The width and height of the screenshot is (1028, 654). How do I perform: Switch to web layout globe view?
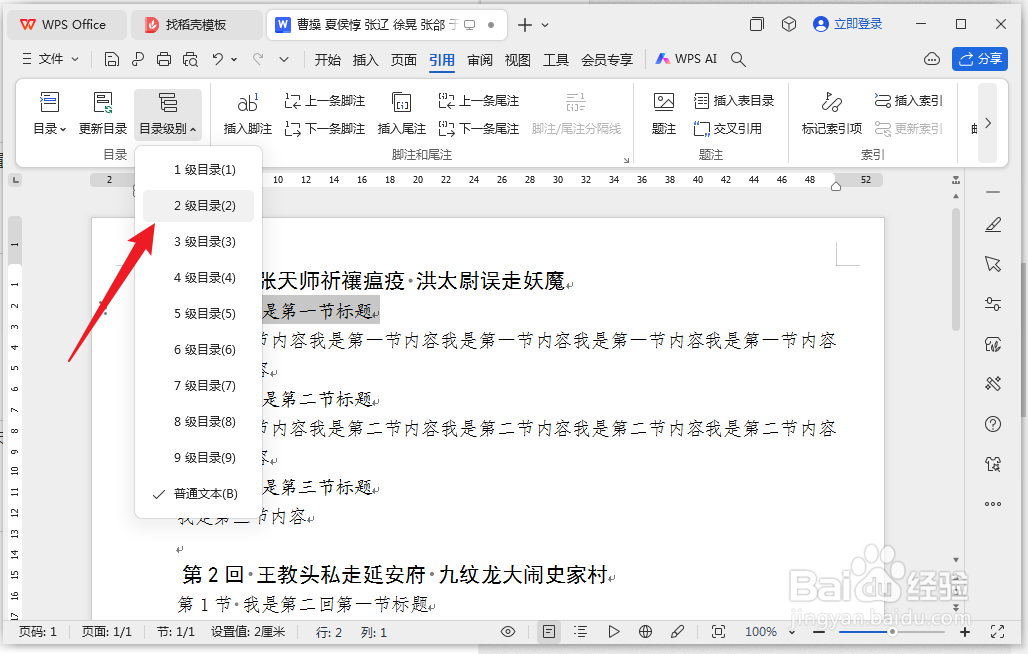pyautogui.click(x=645, y=632)
